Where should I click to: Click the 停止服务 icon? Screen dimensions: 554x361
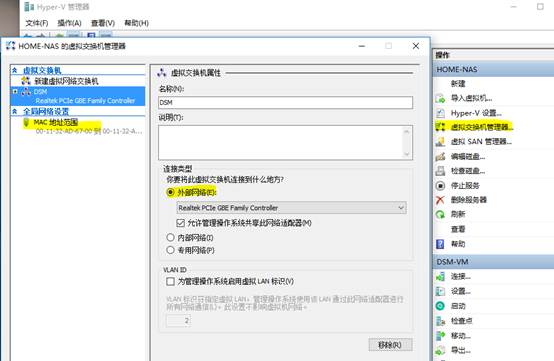(x=440, y=185)
